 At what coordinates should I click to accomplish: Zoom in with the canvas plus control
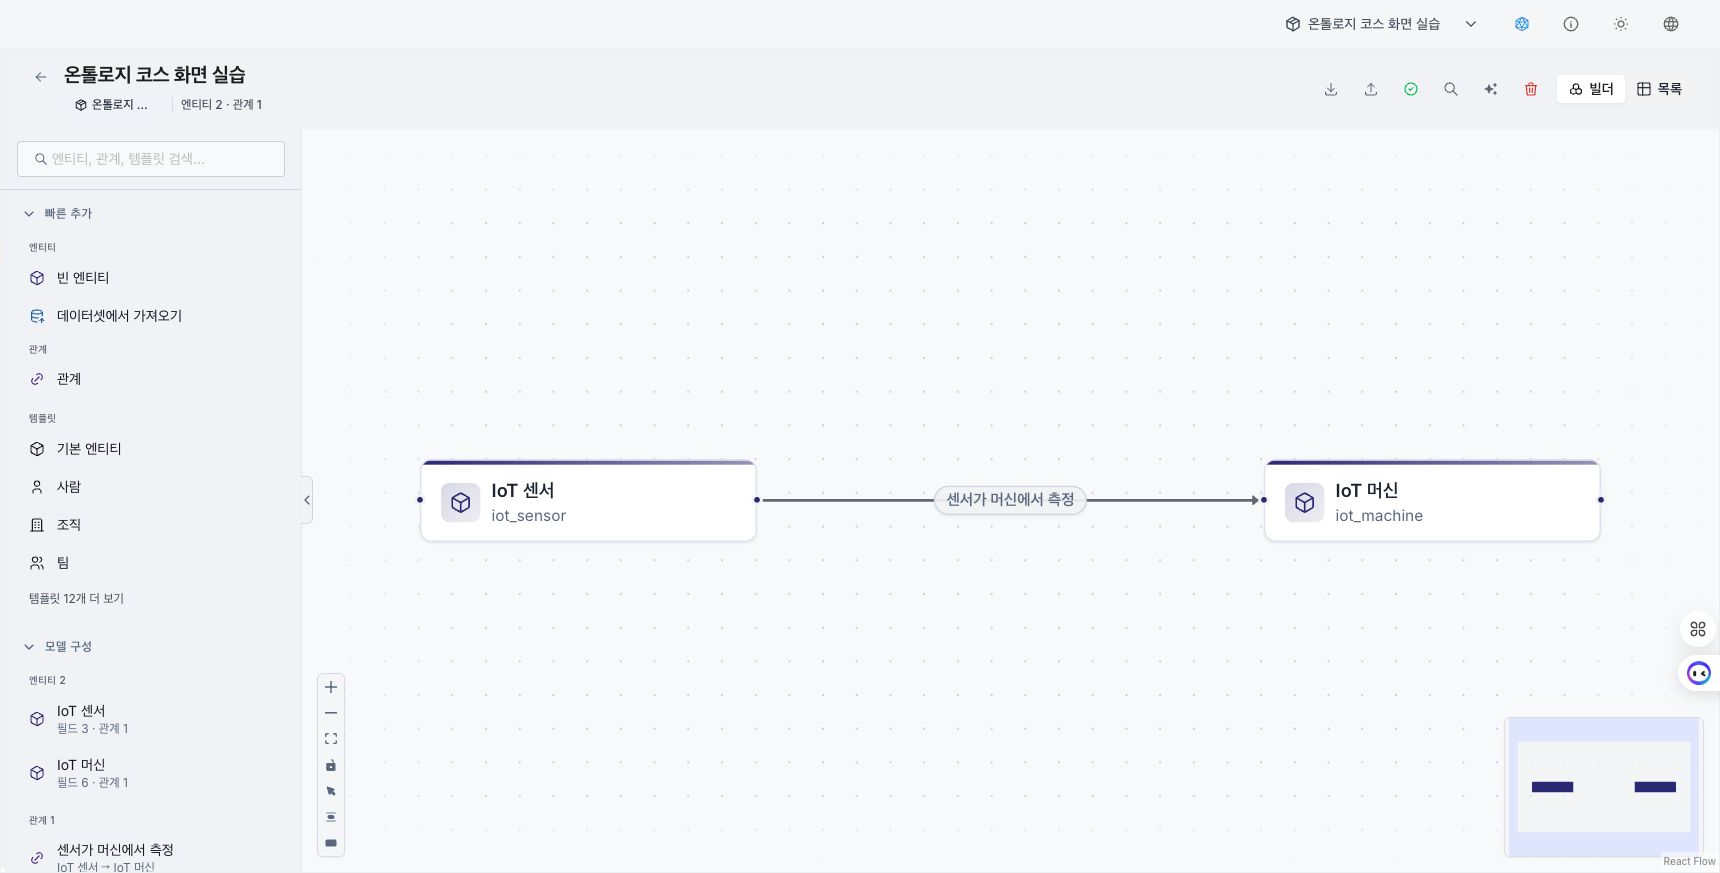point(331,687)
